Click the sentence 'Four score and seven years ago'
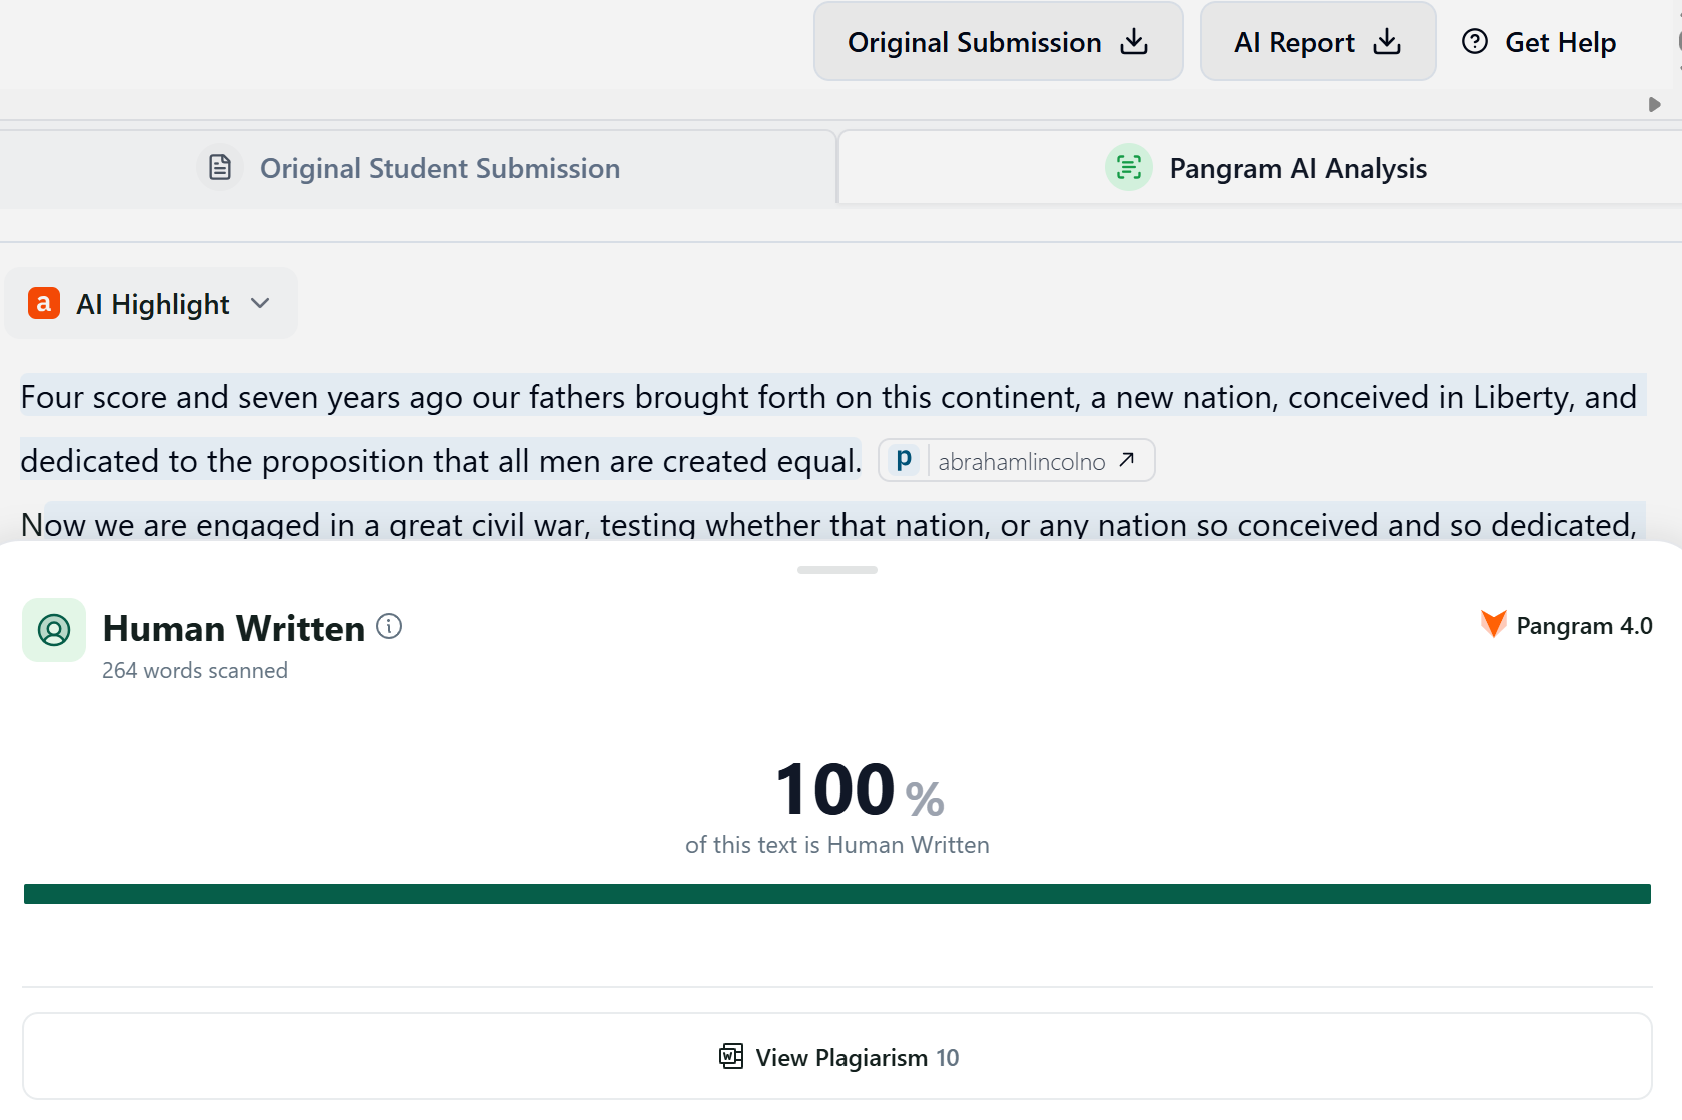This screenshot has width=1682, height=1120. click(x=241, y=397)
